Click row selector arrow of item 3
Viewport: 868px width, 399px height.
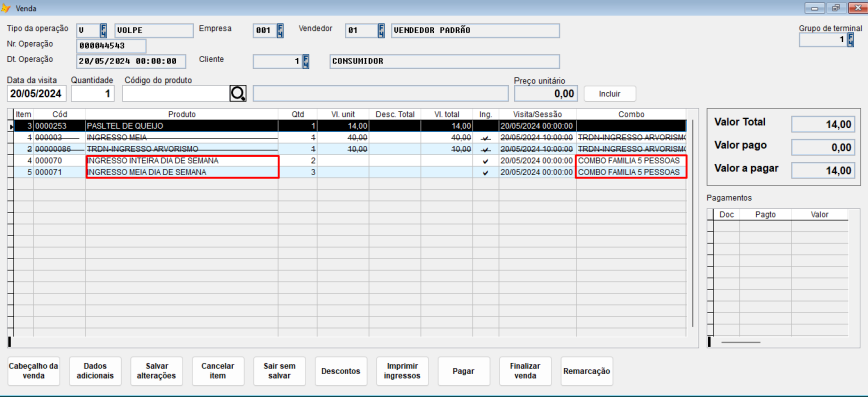tap(10, 126)
